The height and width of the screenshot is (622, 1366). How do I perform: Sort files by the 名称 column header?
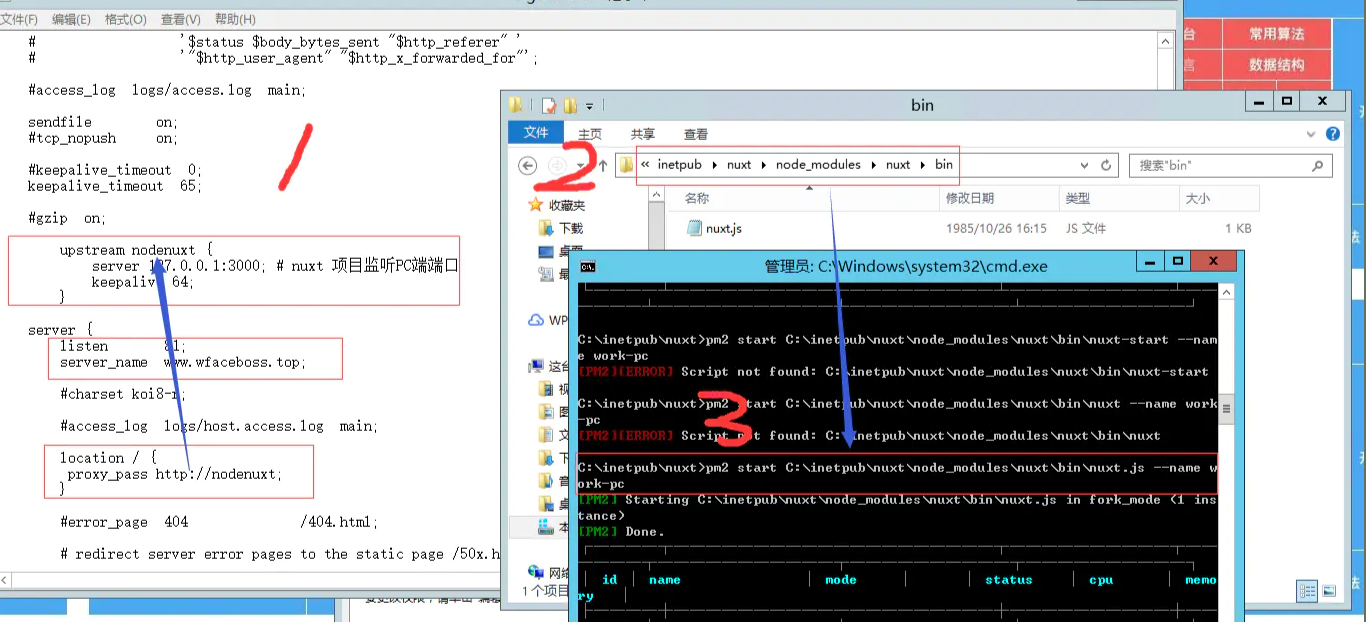click(x=803, y=199)
